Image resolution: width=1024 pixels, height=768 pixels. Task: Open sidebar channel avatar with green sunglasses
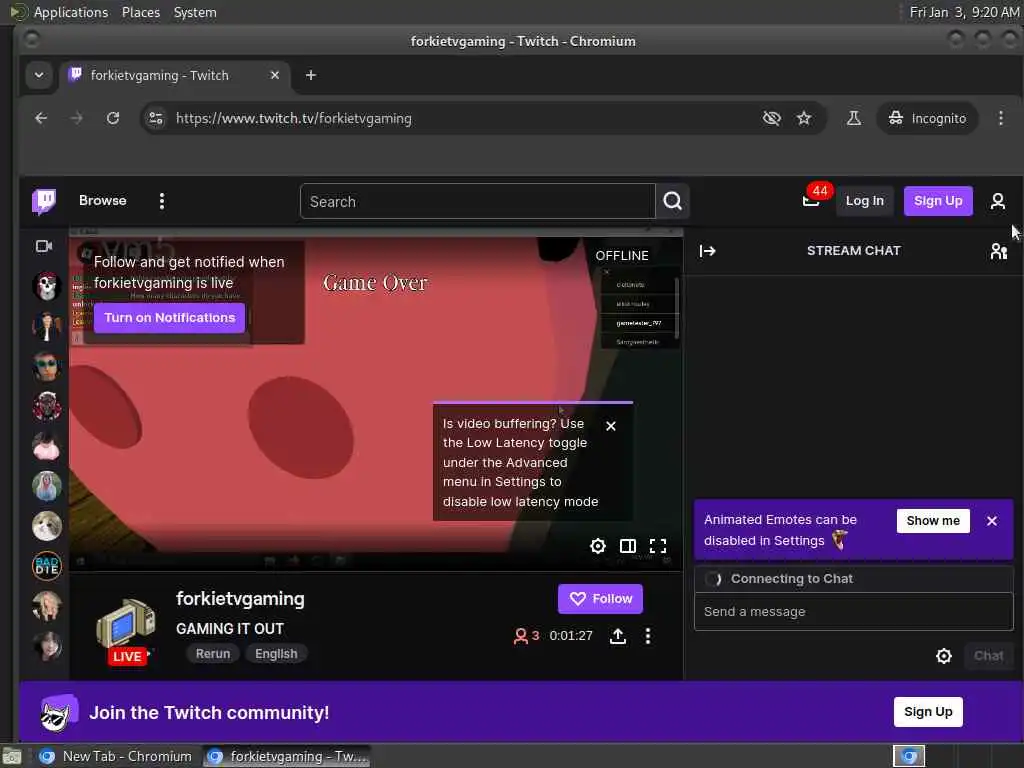47,366
